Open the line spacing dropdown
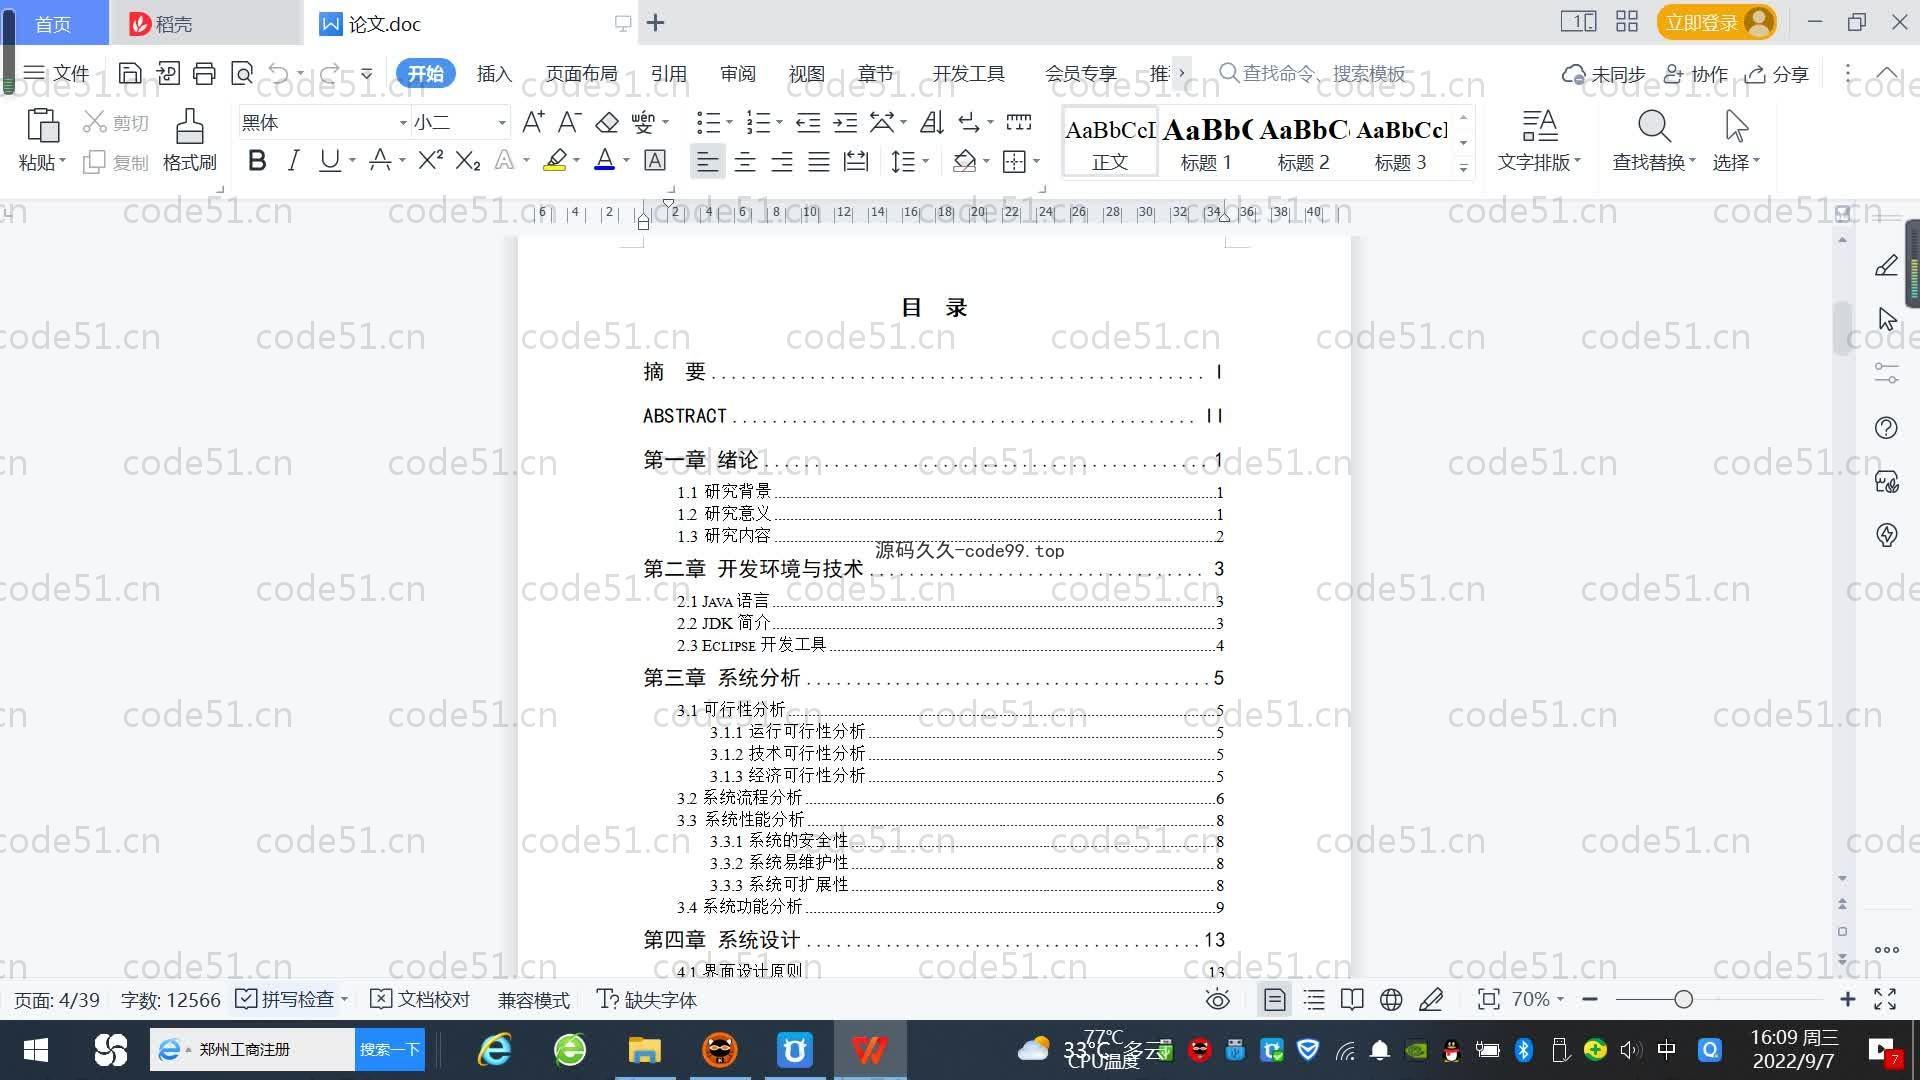The width and height of the screenshot is (1920, 1080). [x=926, y=161]
